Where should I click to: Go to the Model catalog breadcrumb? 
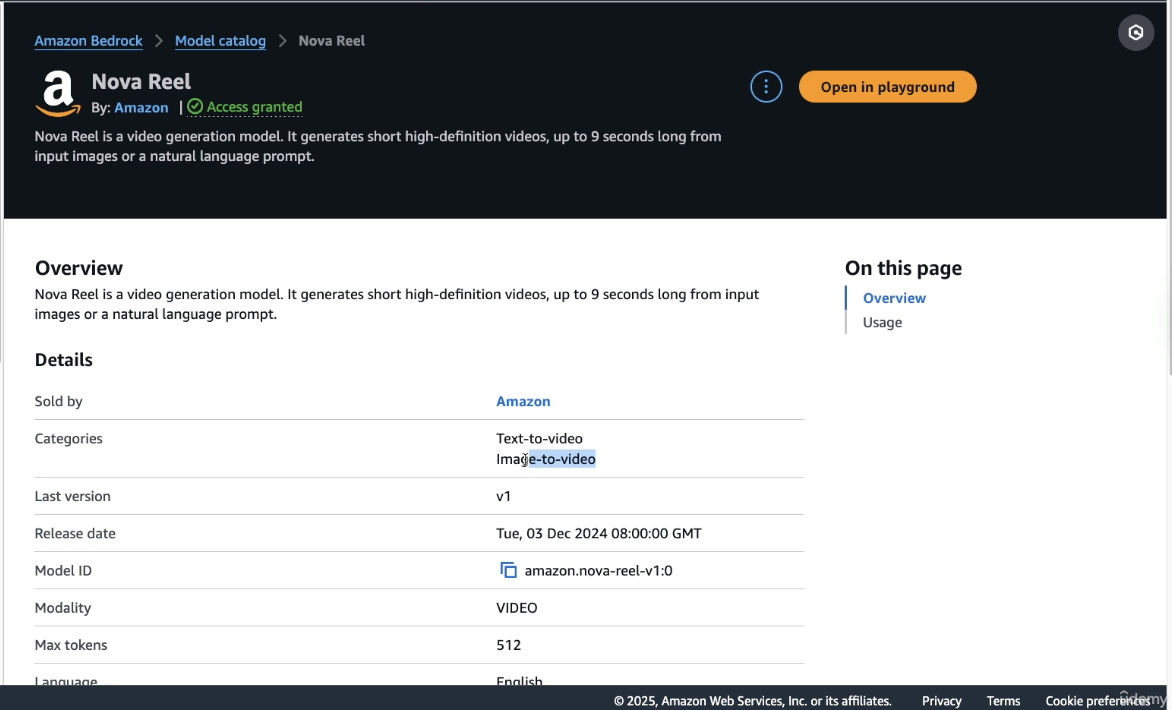click(x=220, y=41)
